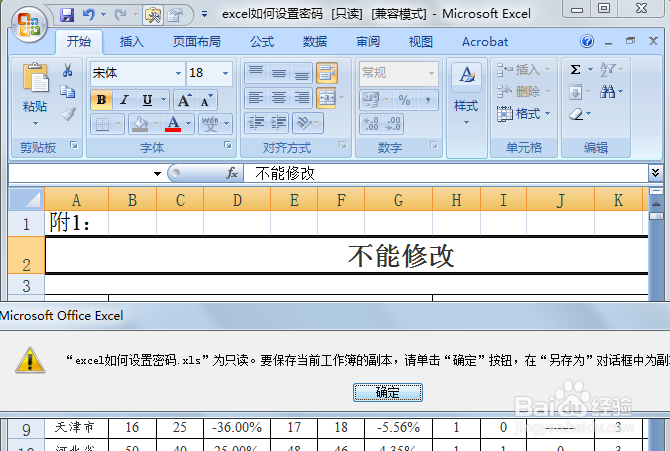Align text to bottom

click(302, 72)
